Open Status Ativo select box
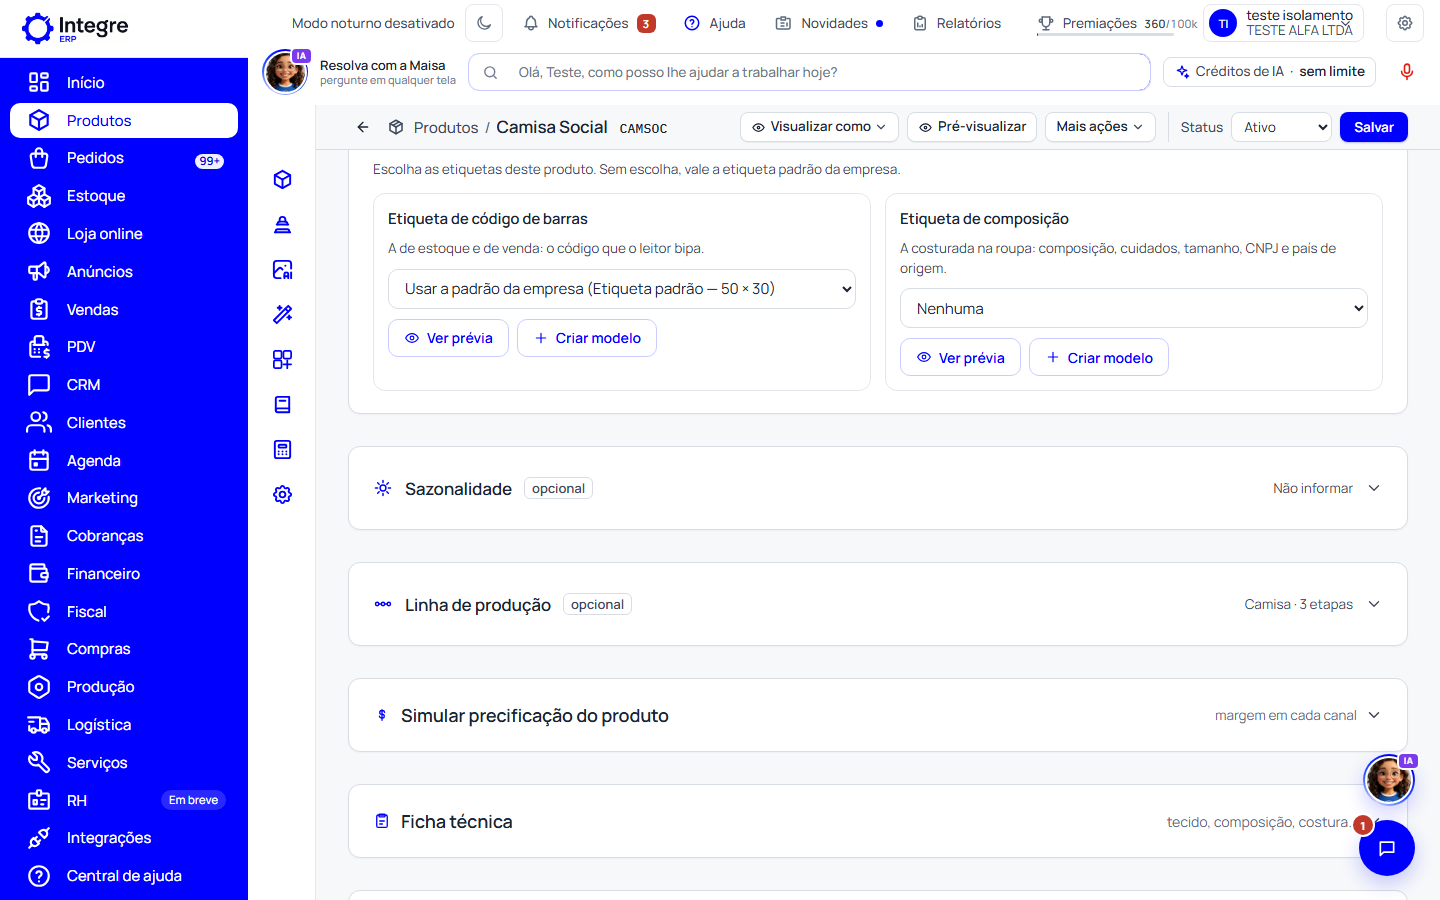Screen dimensions: 1440x900 point(1282,127)
